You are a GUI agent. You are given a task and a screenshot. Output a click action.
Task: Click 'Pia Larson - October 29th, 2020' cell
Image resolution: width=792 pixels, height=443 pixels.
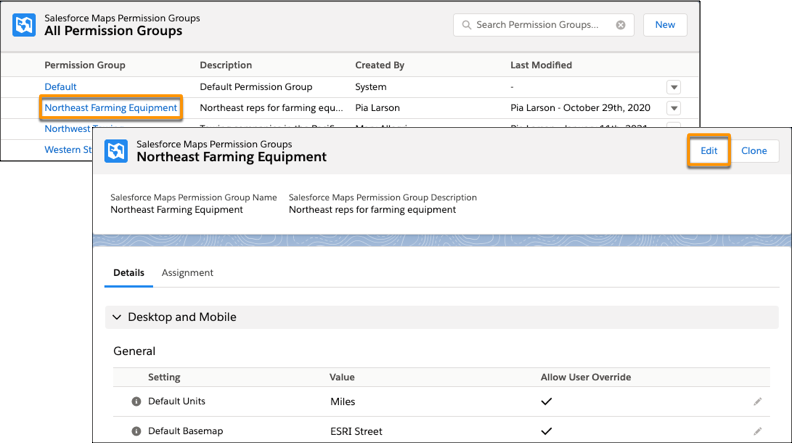(x=580, y=108)
